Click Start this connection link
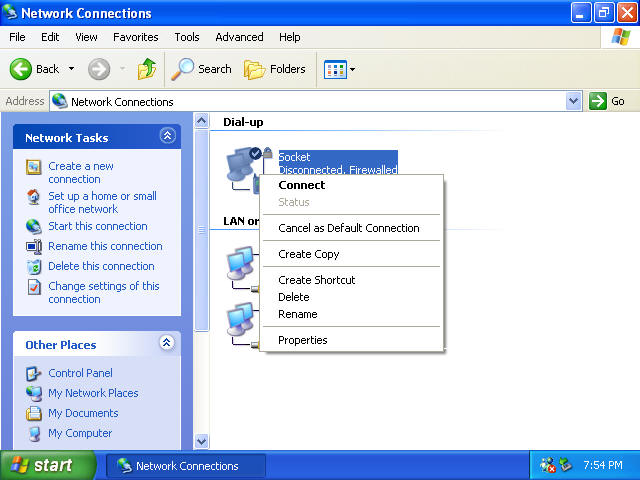This screenshot has height=480, width=640. [x=98, y=226]
